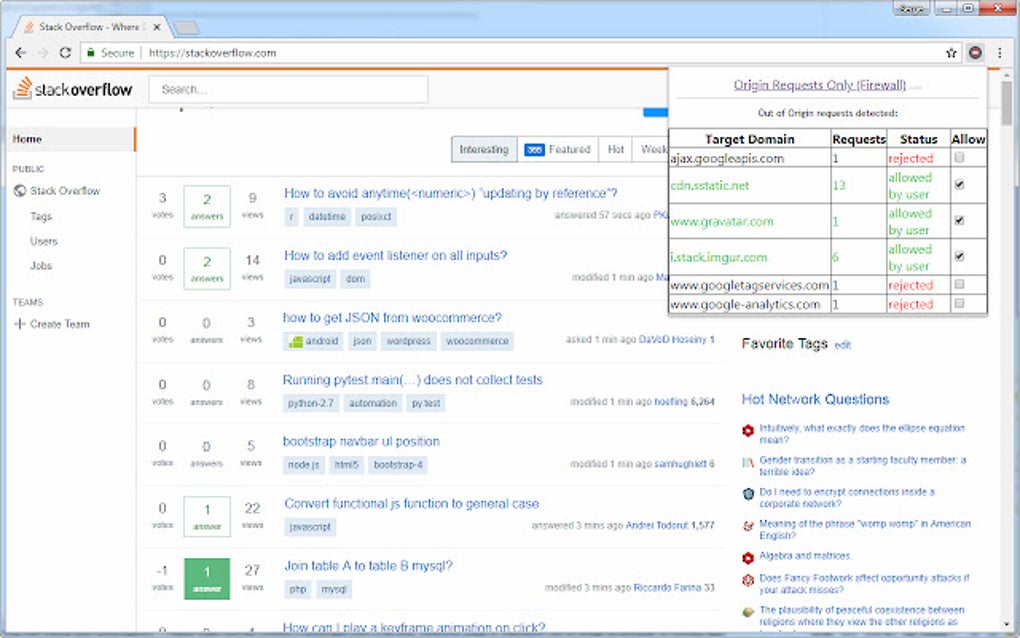
Task: Click the browser back arrow
Action: coord(20,53)
